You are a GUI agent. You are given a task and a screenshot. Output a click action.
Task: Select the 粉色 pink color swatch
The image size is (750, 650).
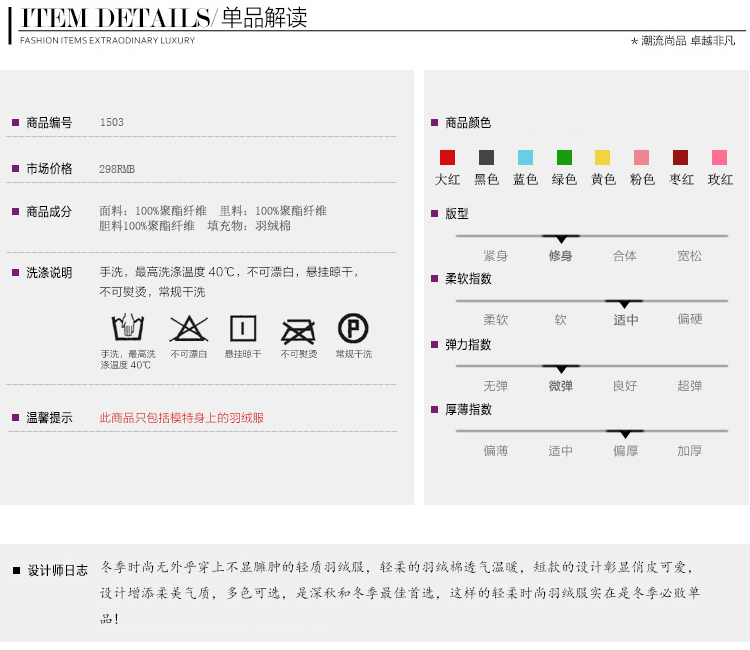point(641,157)
